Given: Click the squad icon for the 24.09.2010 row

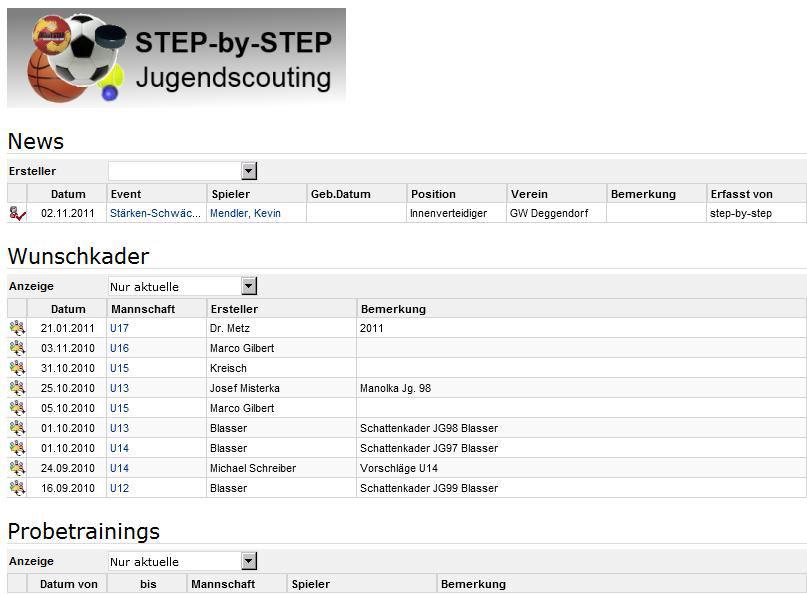Looking at the screenshot, I should click(17, 468).
